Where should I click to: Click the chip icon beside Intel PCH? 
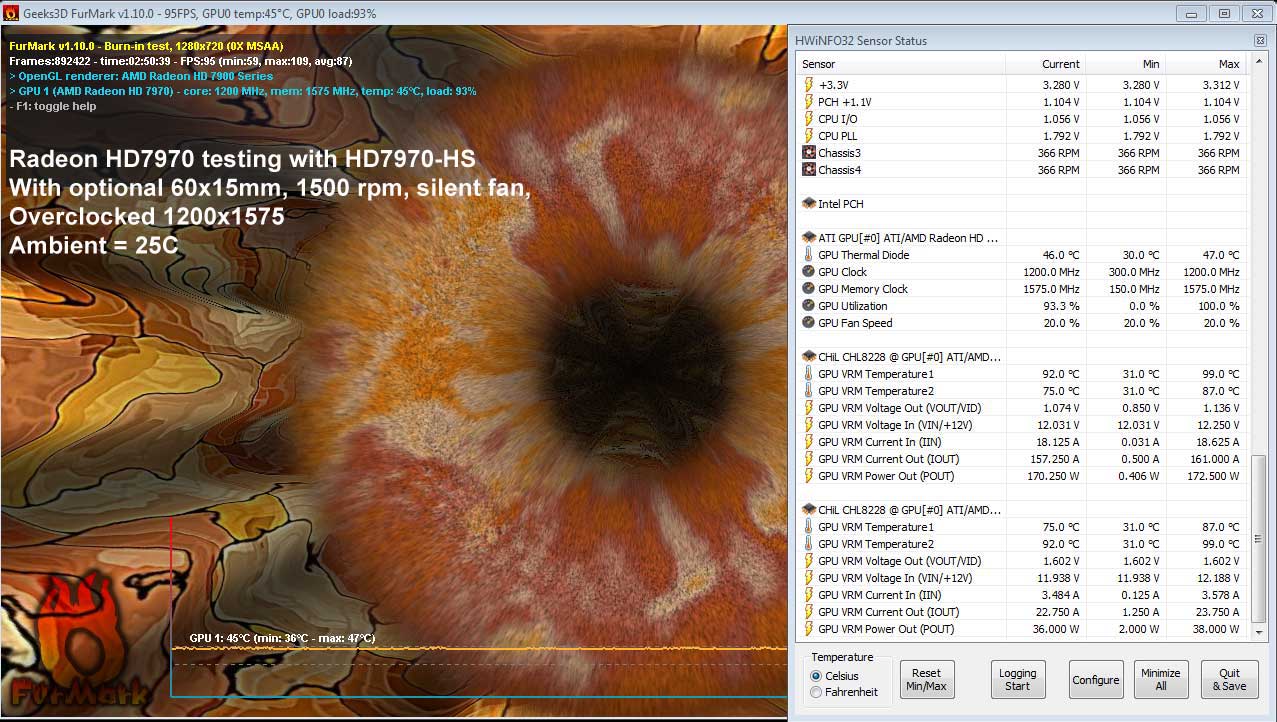809,204
